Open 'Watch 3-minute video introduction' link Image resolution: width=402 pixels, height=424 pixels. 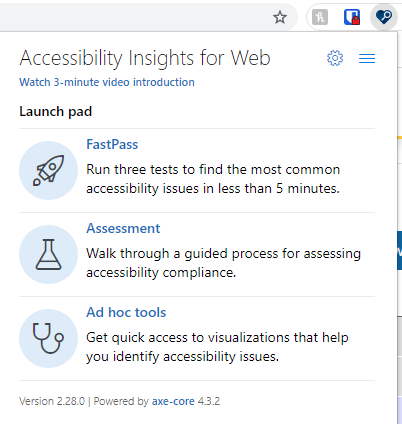107,82
